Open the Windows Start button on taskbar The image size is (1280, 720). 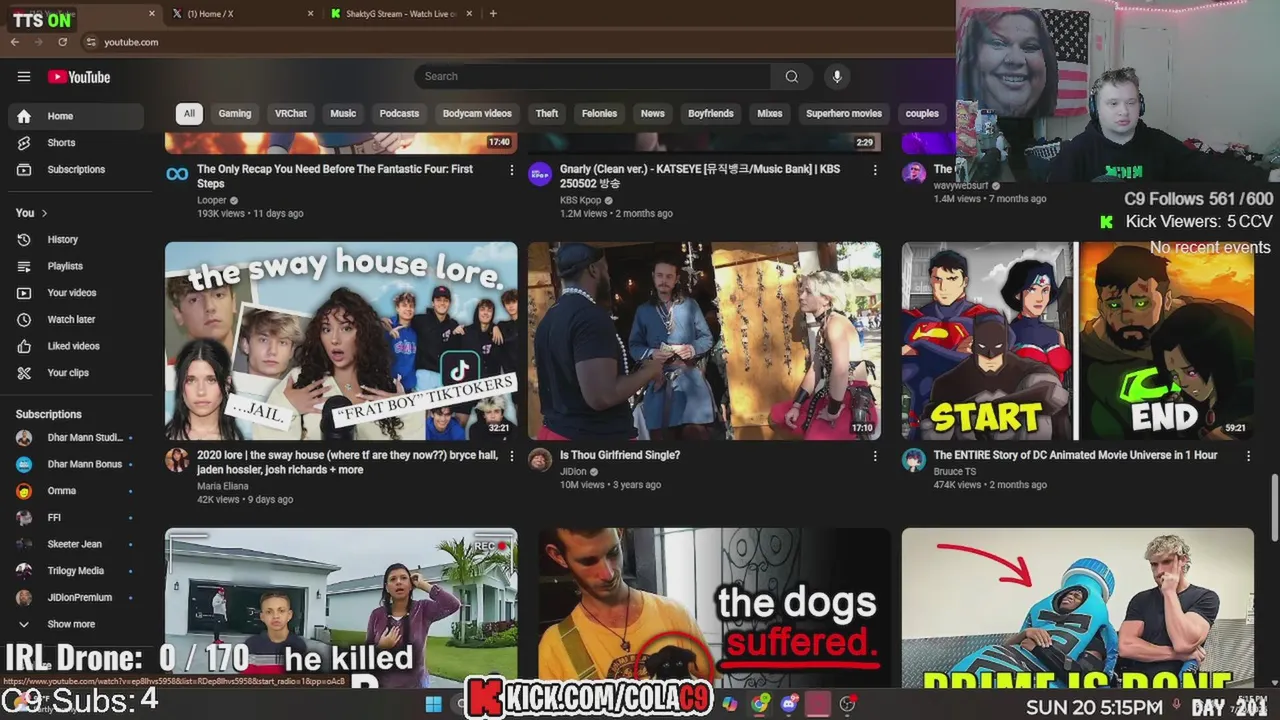[433, 704]
